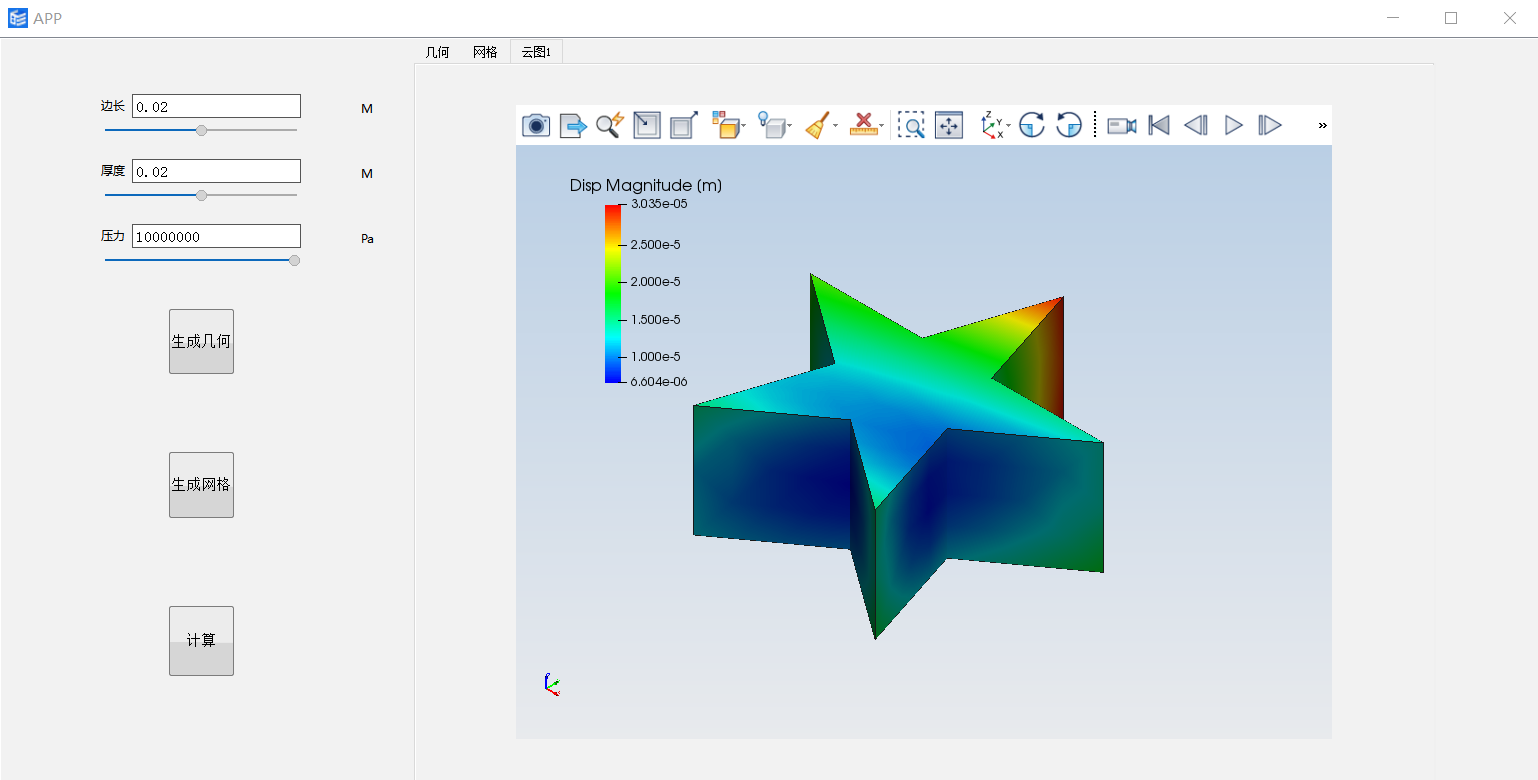Click the colored cube display icon
Viewport: 1538px width, 780px height.
pyautogui.click(x=725, y=125)
